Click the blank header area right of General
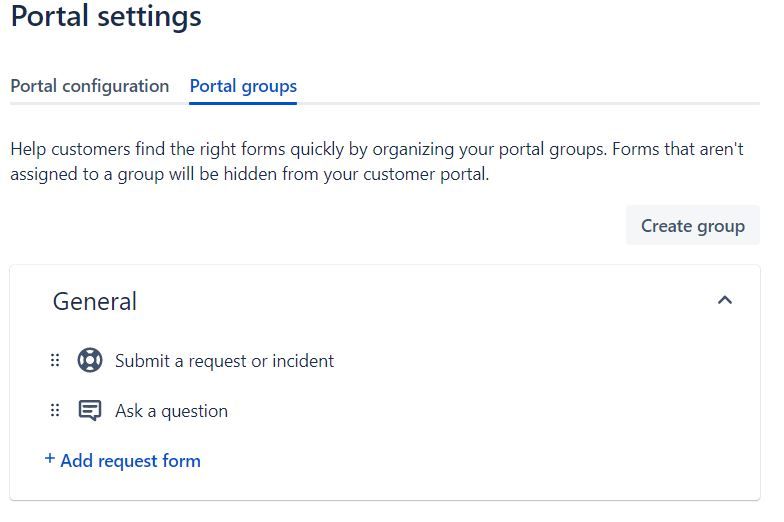 [x=420, y=301]
